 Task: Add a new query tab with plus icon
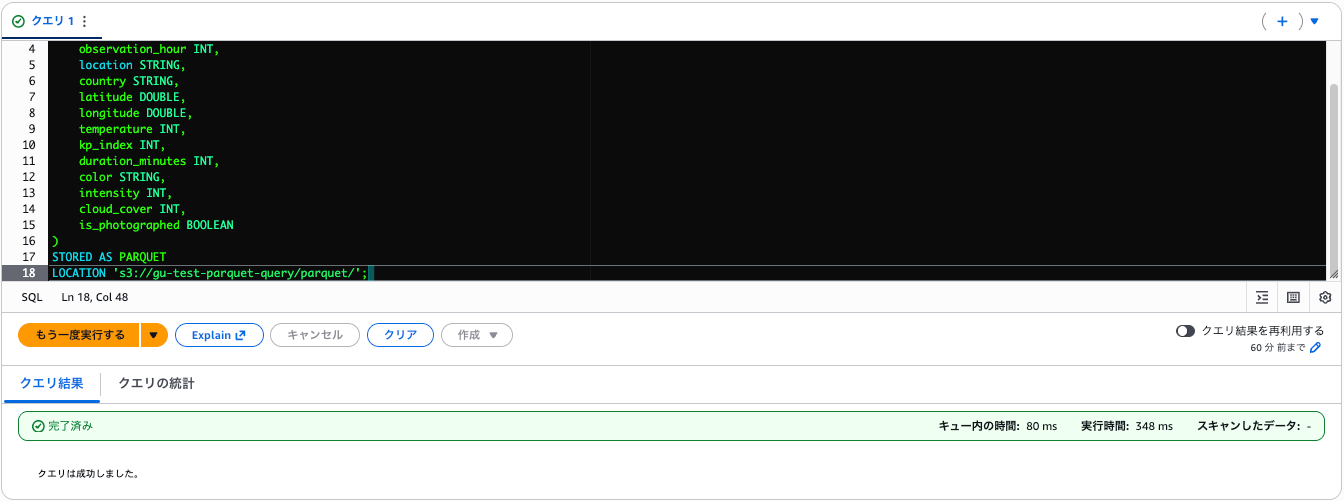(x=1282, y=21)
